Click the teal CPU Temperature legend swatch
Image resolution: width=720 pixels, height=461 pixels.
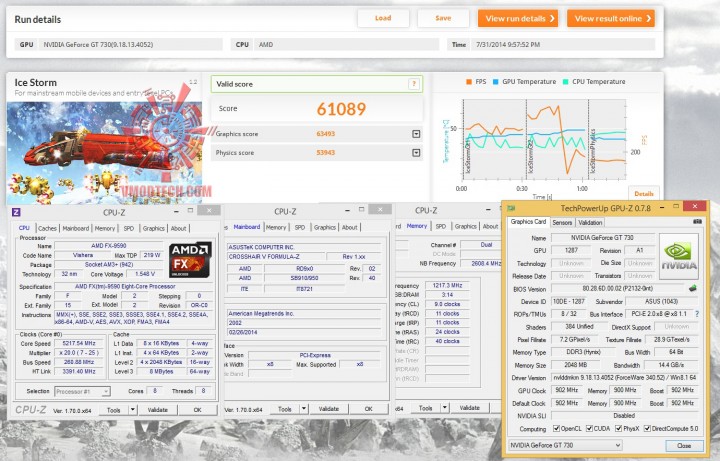pos(566,82)
